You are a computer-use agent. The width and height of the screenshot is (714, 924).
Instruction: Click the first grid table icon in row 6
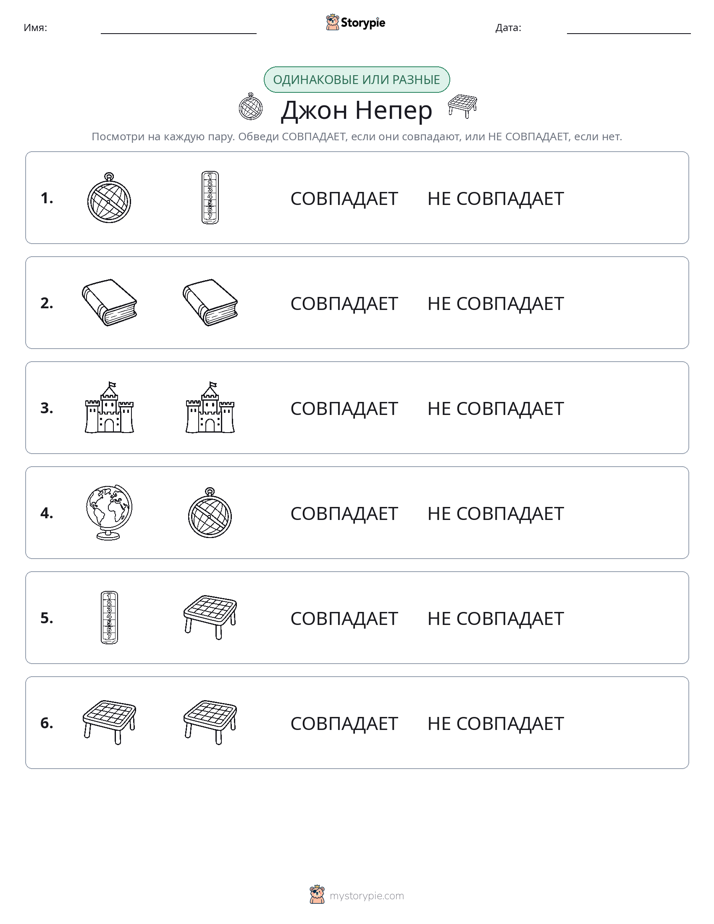[109, 722]
